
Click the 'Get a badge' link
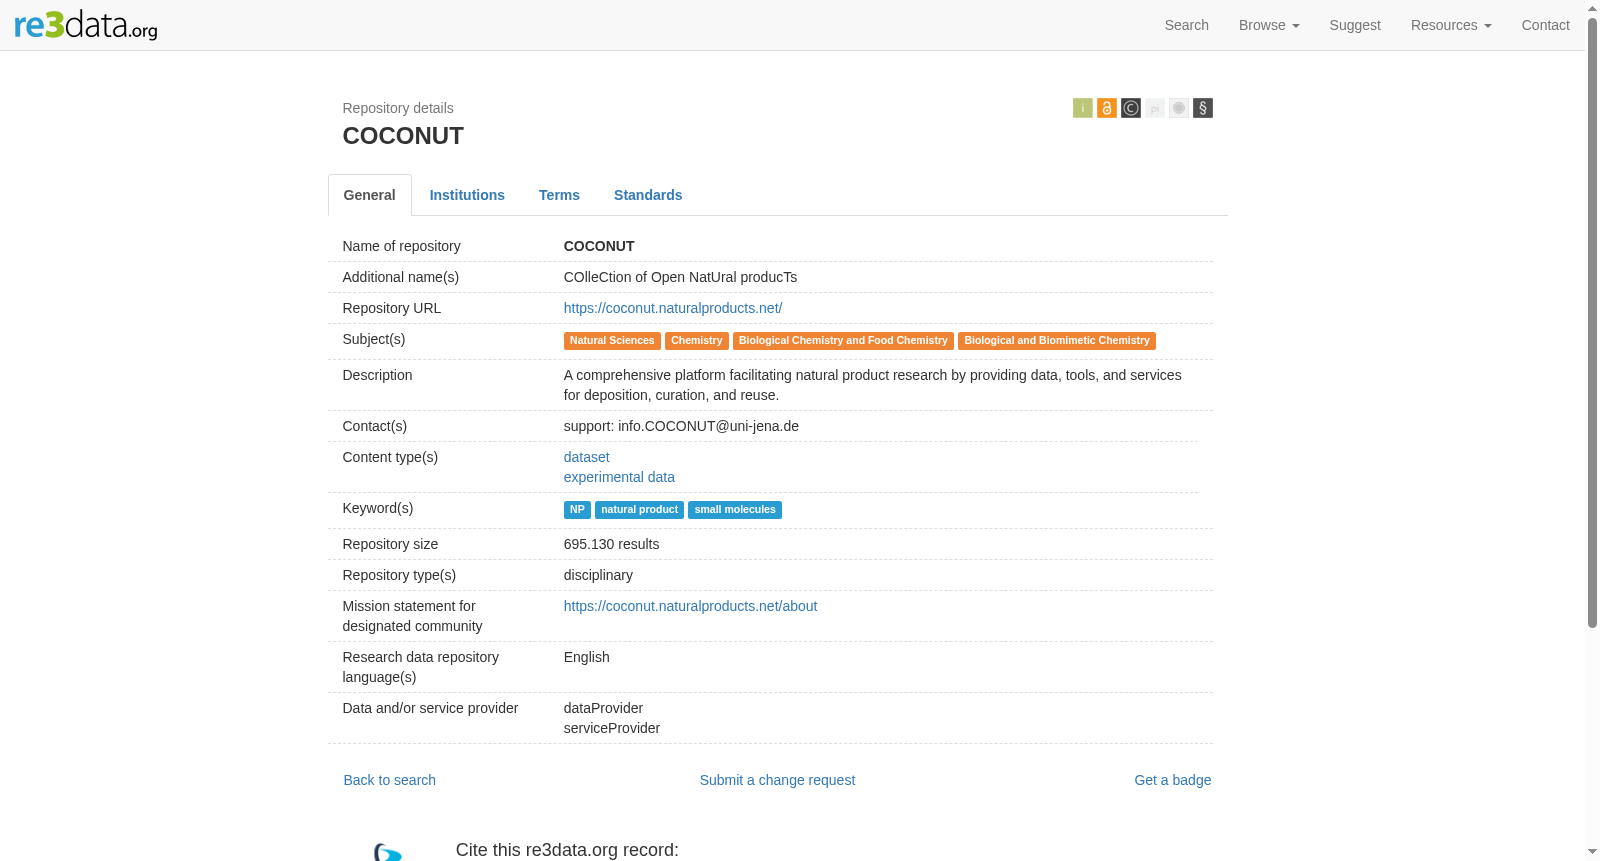click(x=1172, y=780)
